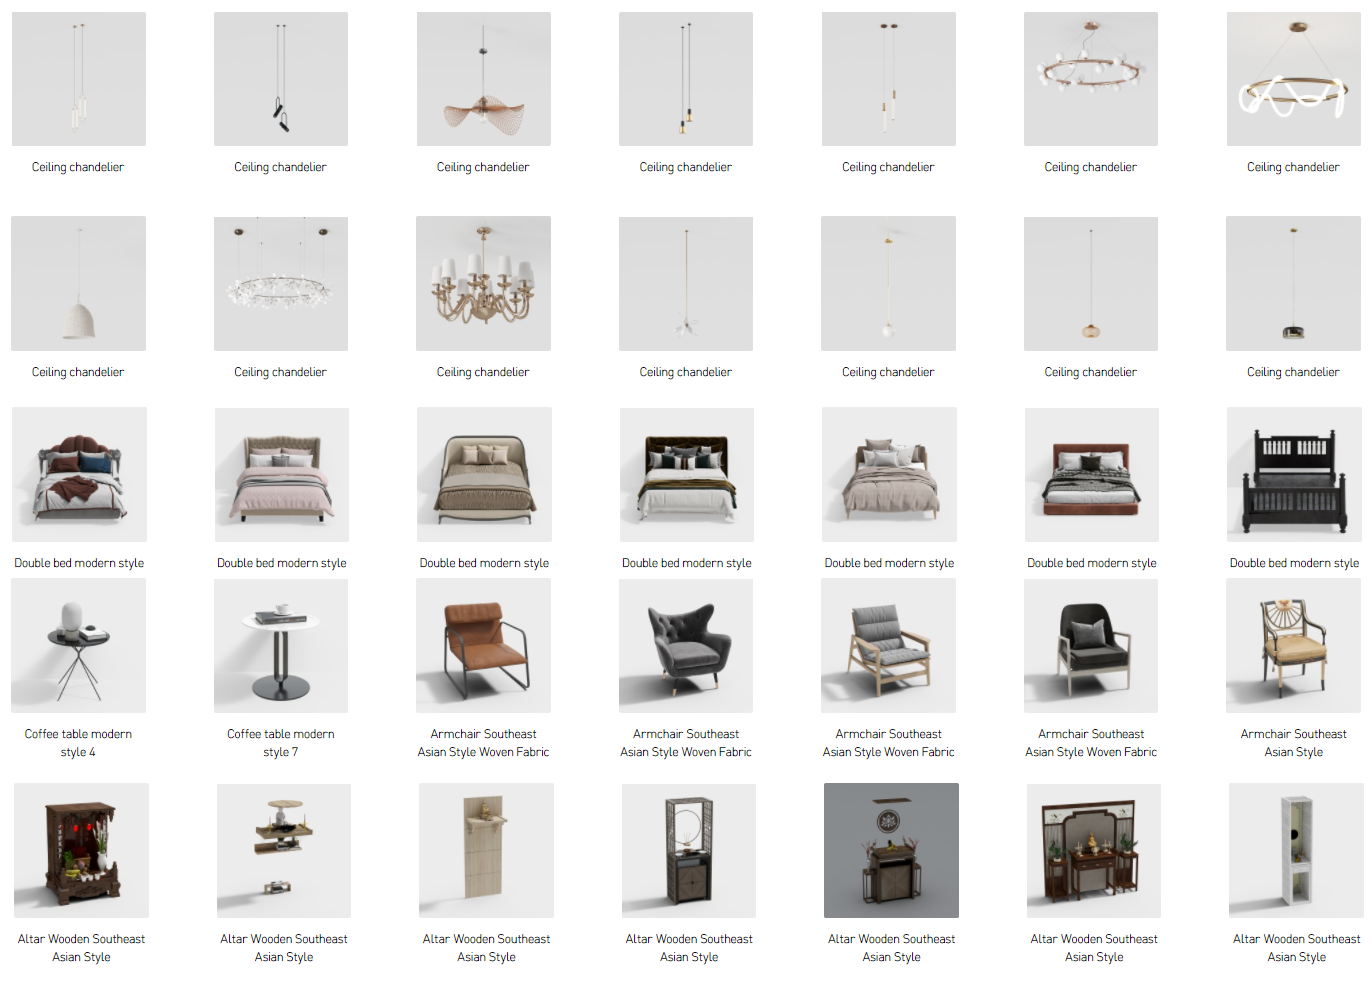Screen dimensions: 1372x981
Task: Select the double bed with red velvet frame
Action: (x=1092, y=474)
